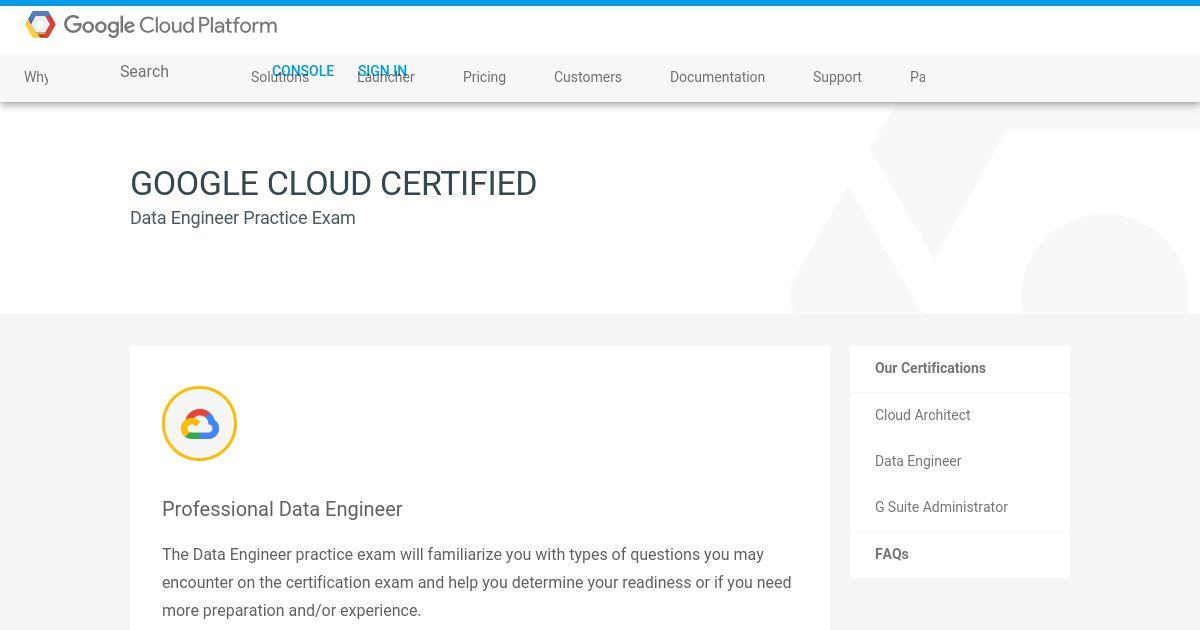Image resolution: width=1200 pixels, height=630 pixels.
Task: Open the Launcher menu item
Action: (386, 77)
